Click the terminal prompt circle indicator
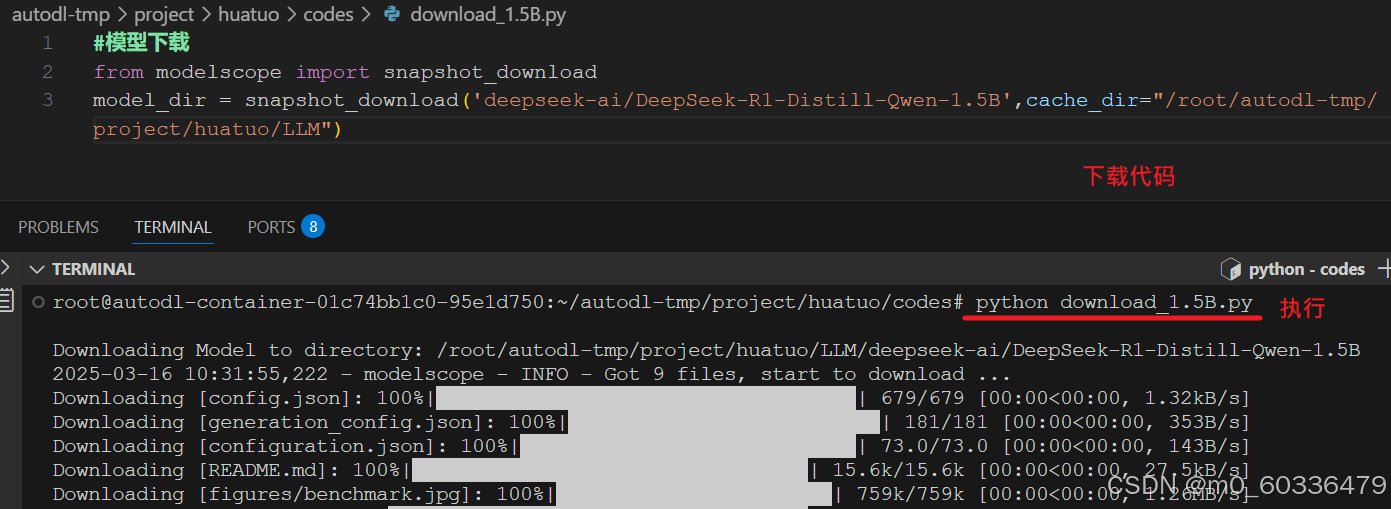This screenshot has width=1391, height=509. point(38,302)
